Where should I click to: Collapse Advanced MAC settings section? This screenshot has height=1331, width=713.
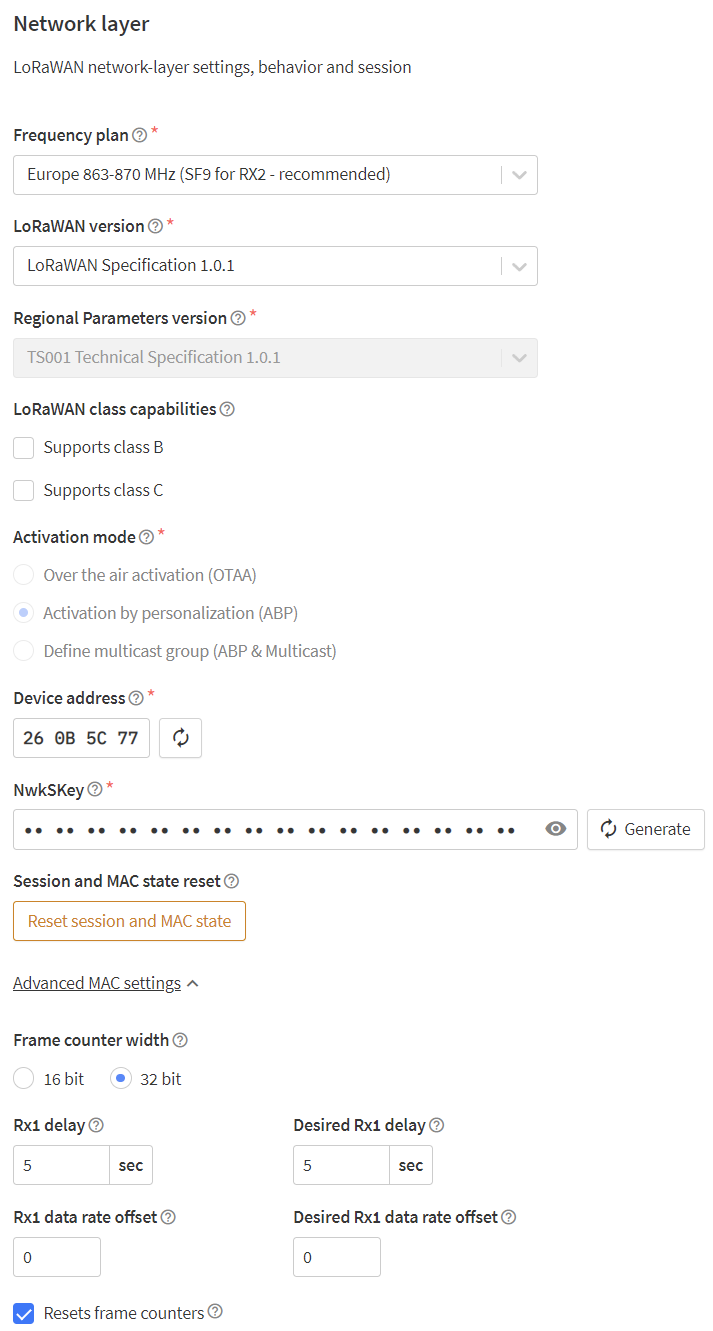[106, 983]
